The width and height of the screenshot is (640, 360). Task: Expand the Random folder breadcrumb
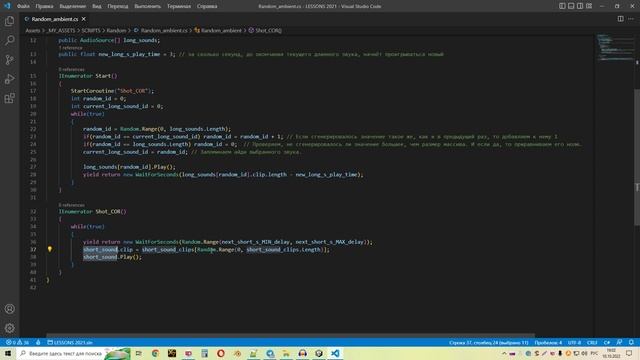click(x=116, y=30)
